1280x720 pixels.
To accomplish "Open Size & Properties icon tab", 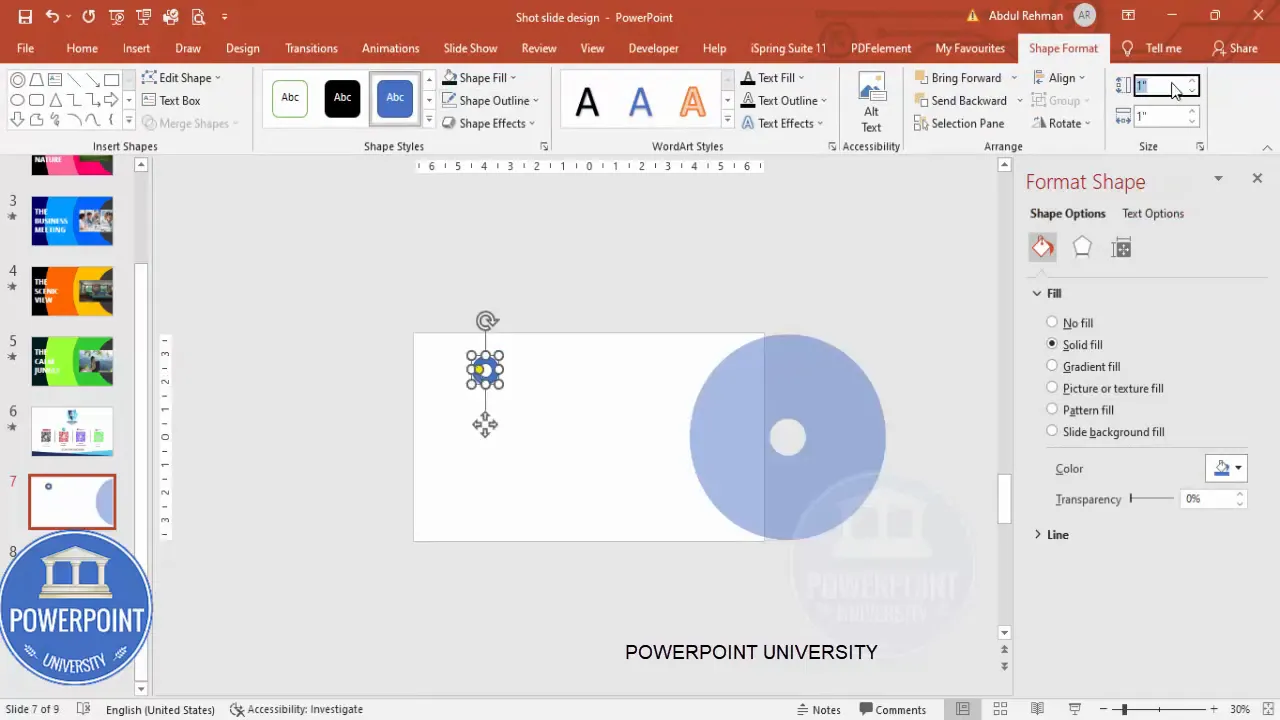I will pos(1121,248).
